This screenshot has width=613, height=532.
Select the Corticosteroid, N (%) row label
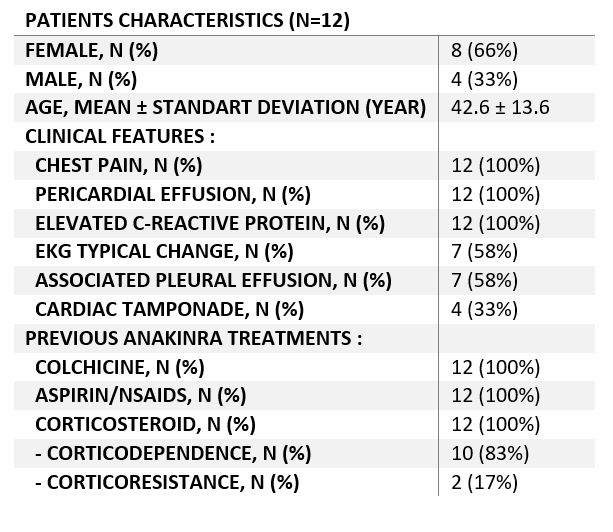[146, 425]
